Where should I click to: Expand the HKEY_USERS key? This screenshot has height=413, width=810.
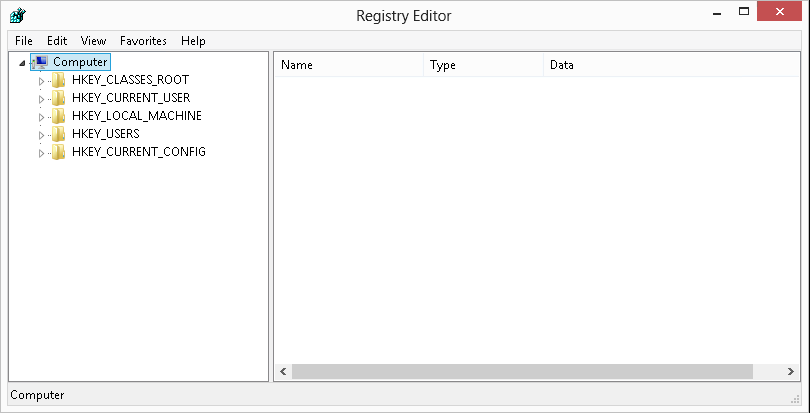pyautogui.click(x=41, y=134)
